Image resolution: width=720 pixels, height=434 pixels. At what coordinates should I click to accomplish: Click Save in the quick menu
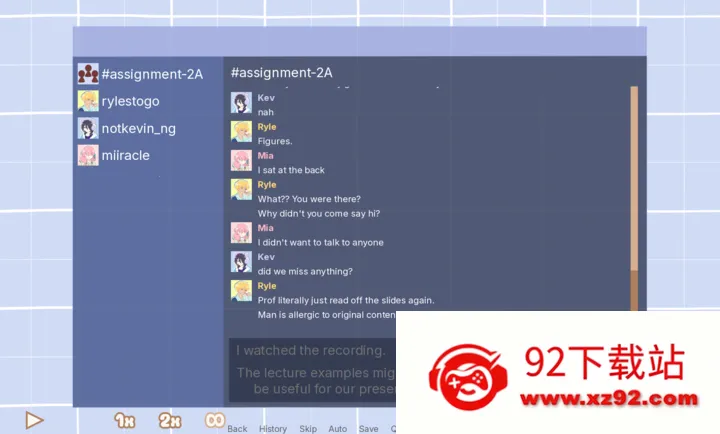pos(368,429)
